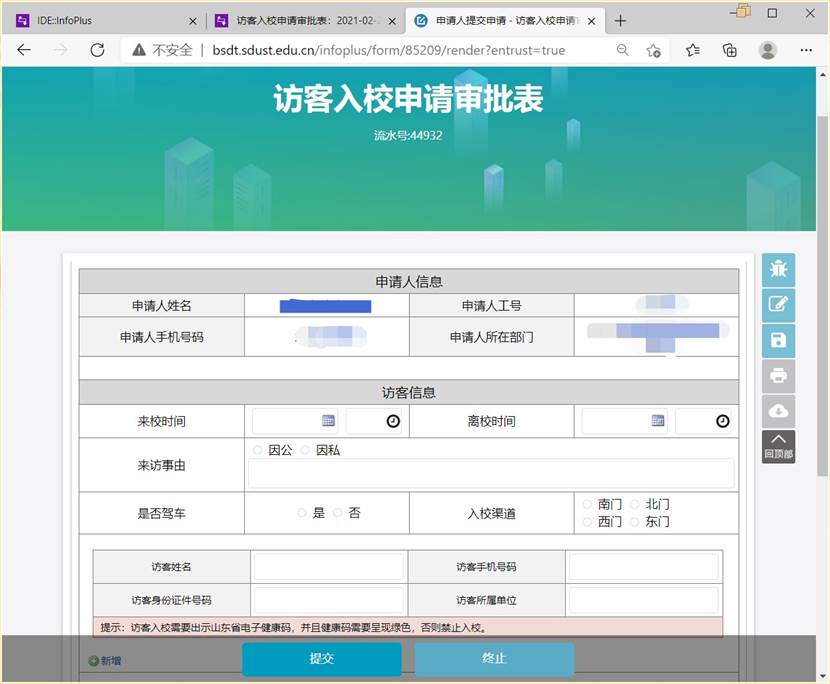
Task: Open clock time picker for 来校时间
Action: coord(393,422)
